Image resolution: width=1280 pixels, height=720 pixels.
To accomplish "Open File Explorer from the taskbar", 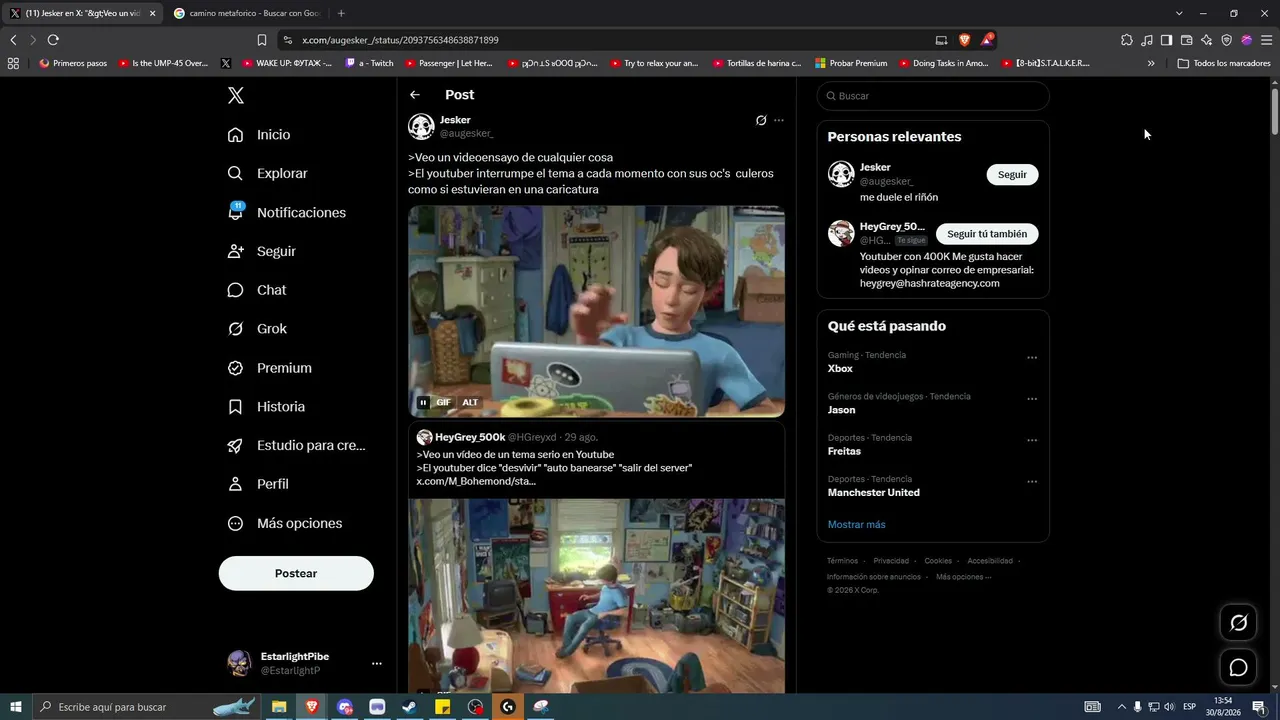I will tap(279, 707).
